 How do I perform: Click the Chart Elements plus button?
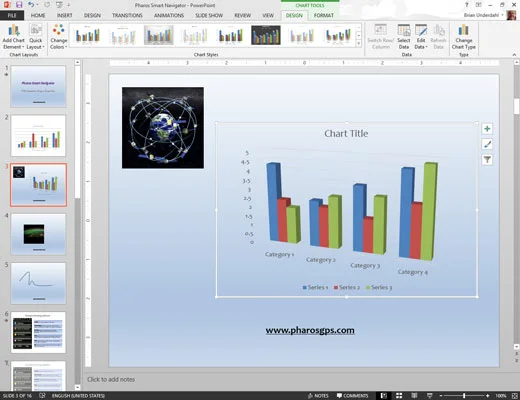click(x=487, y=129)
